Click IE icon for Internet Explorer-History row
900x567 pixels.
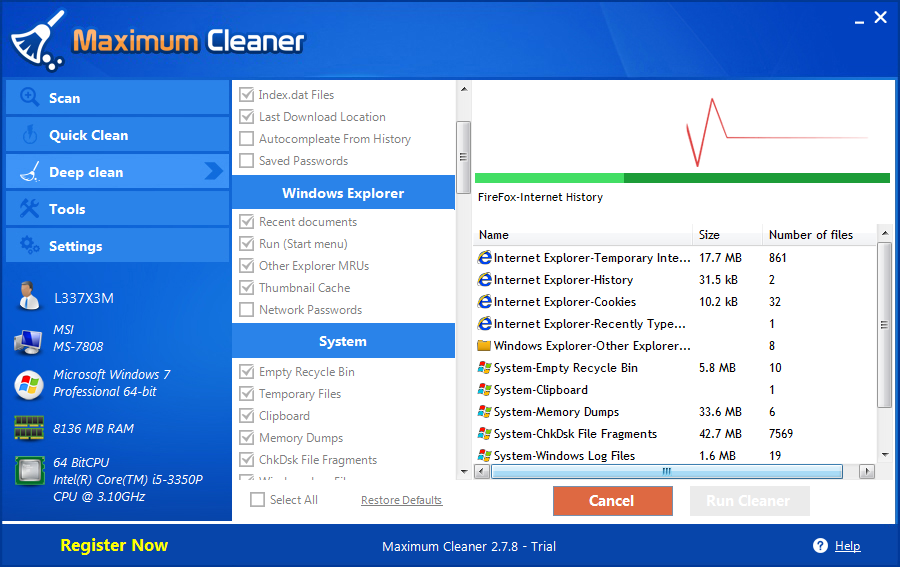(x=484, y=279)
